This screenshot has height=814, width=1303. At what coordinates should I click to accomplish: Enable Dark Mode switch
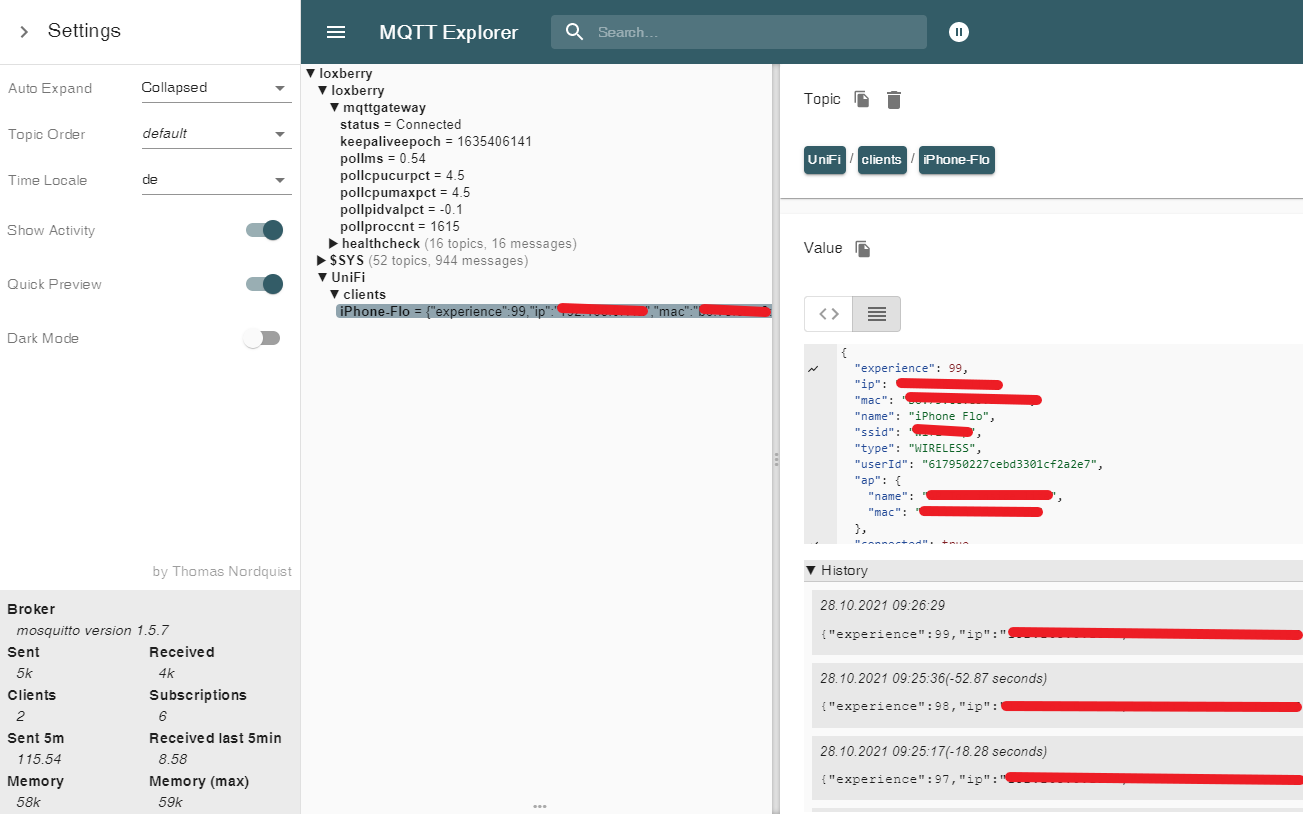[262, 338]
